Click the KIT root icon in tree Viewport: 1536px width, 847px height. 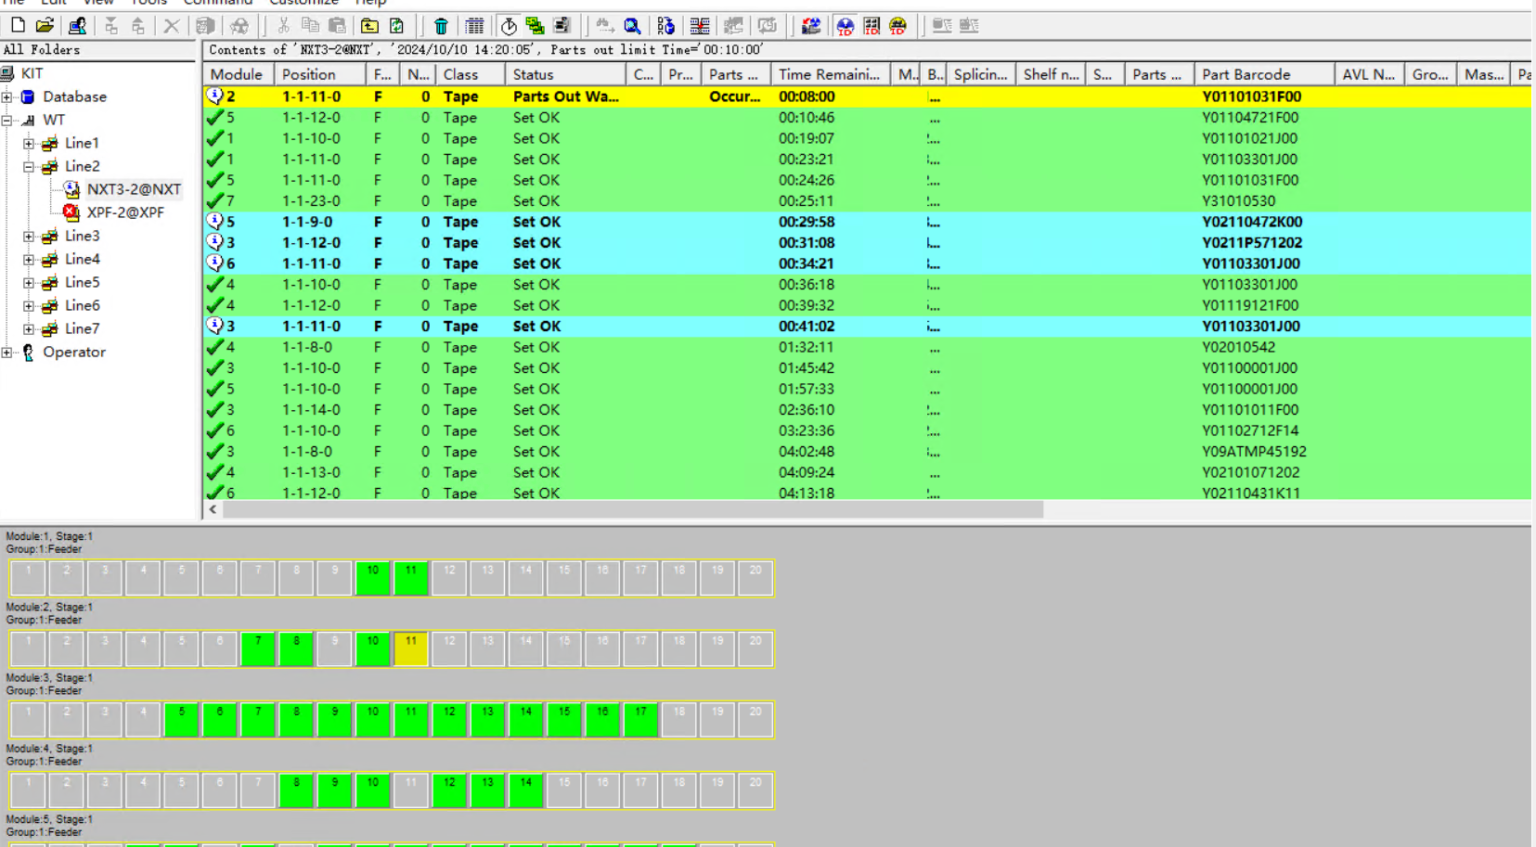[8, 73]
